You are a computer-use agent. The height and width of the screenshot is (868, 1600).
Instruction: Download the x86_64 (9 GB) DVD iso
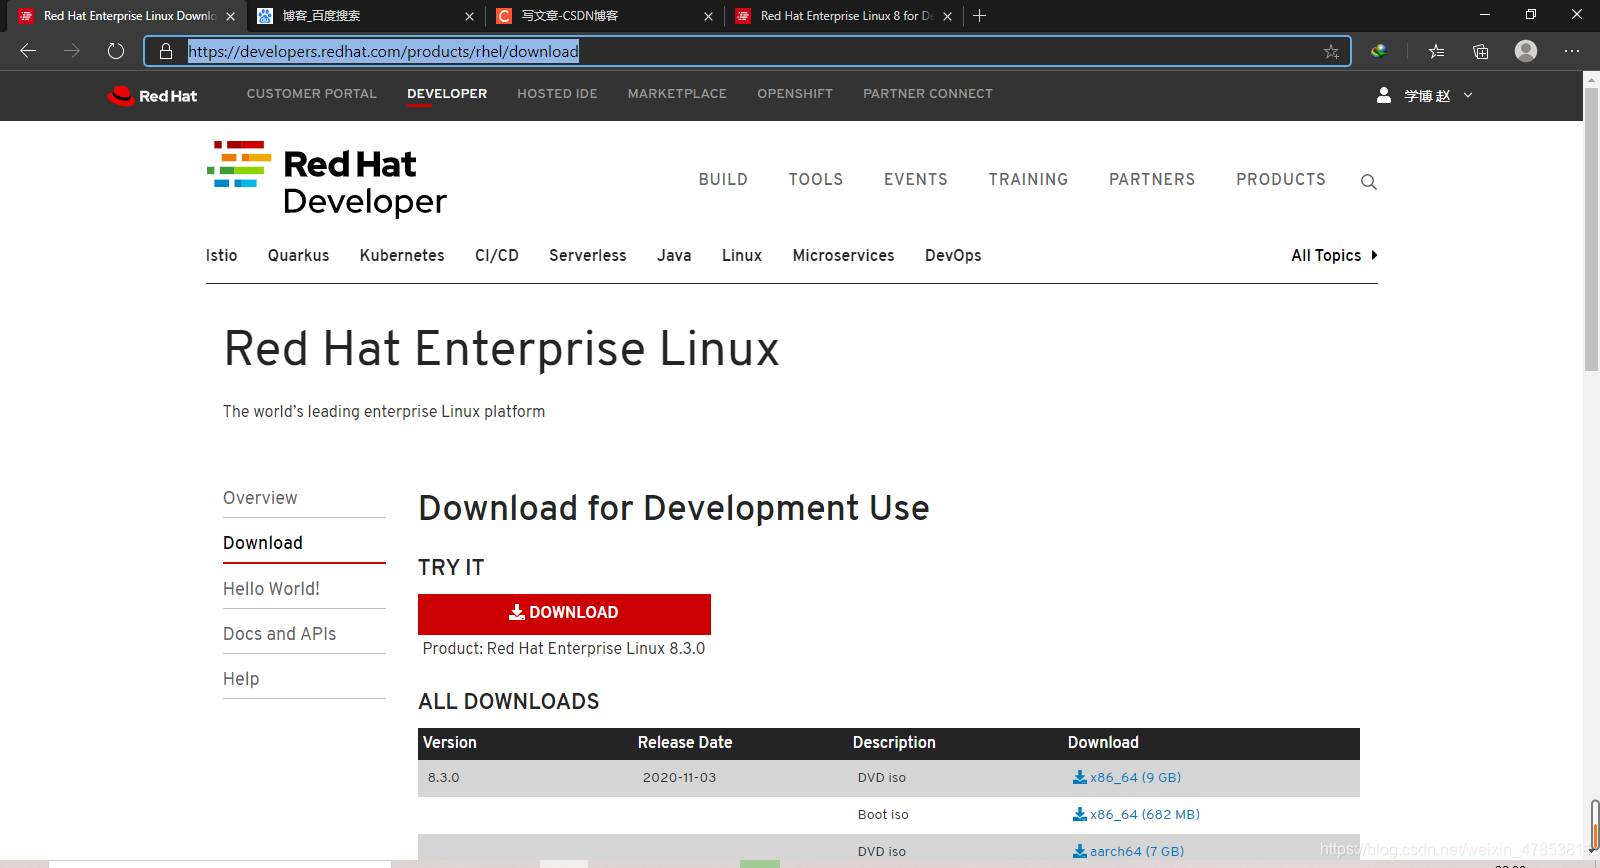coord(1127,777)
